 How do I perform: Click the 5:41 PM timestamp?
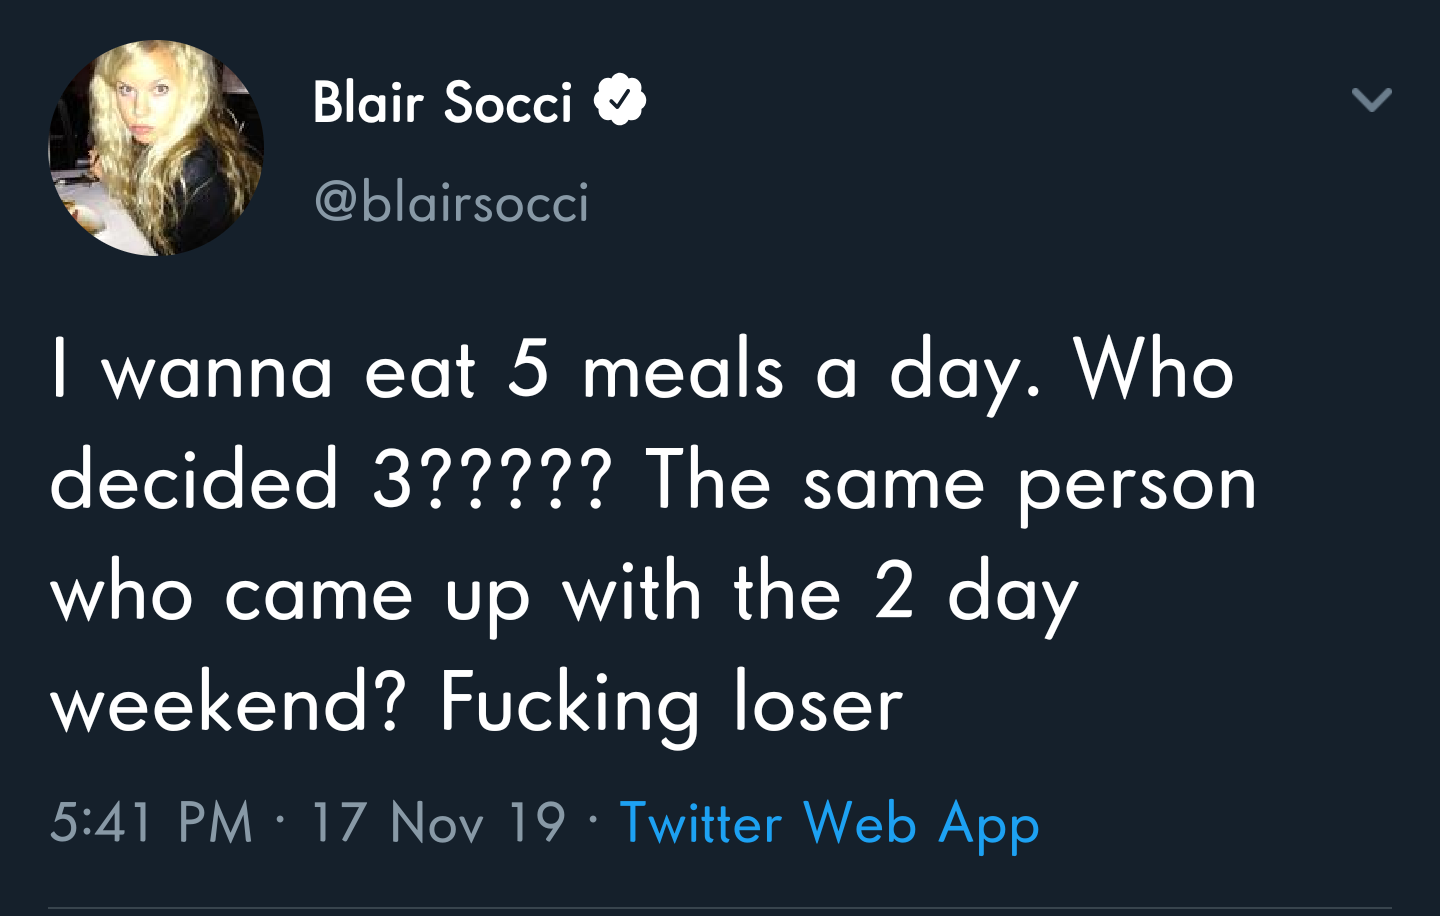coord(151,823)
